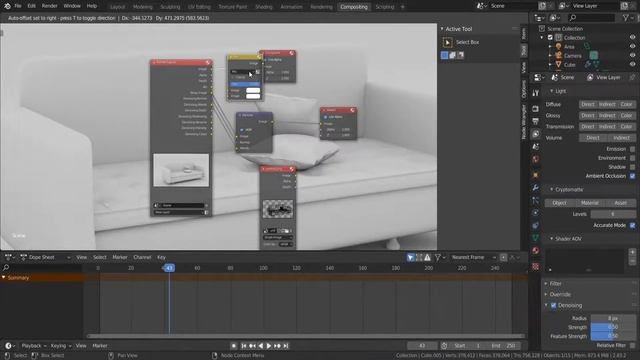Enable the Transmission Color pass button

pyautogui.click(x=627, y=127)
